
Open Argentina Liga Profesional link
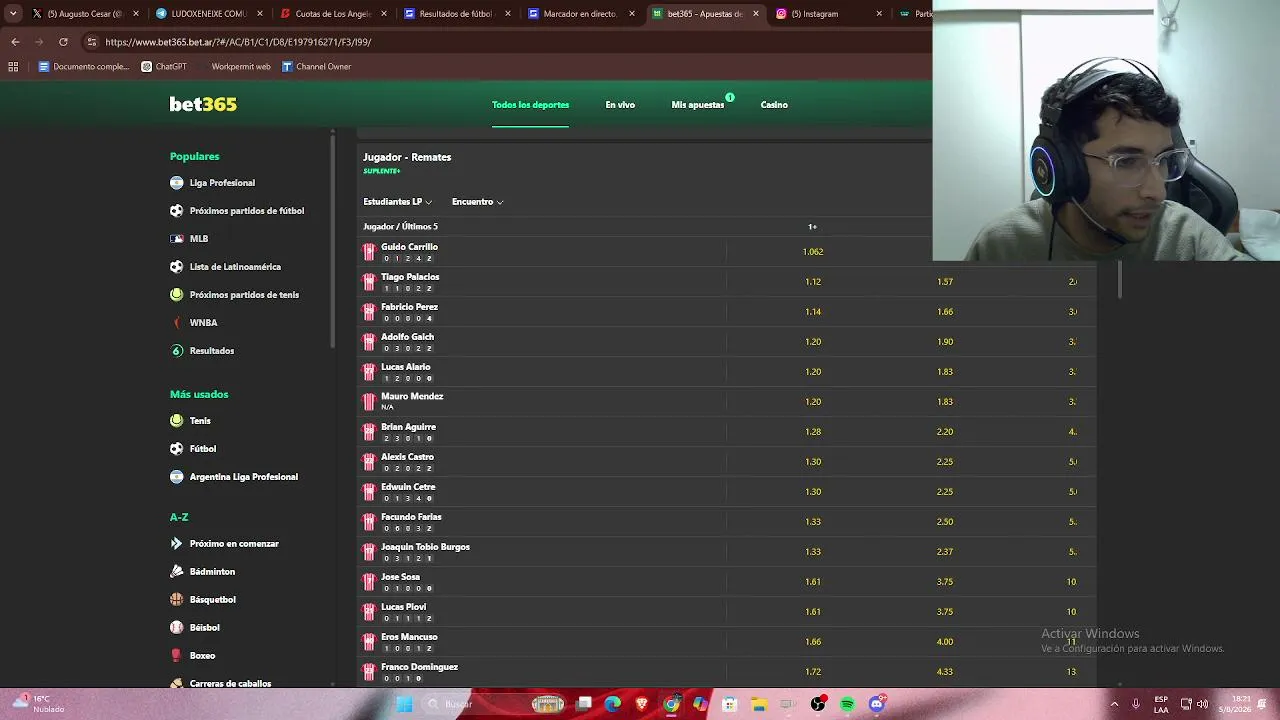pos(244,477)
